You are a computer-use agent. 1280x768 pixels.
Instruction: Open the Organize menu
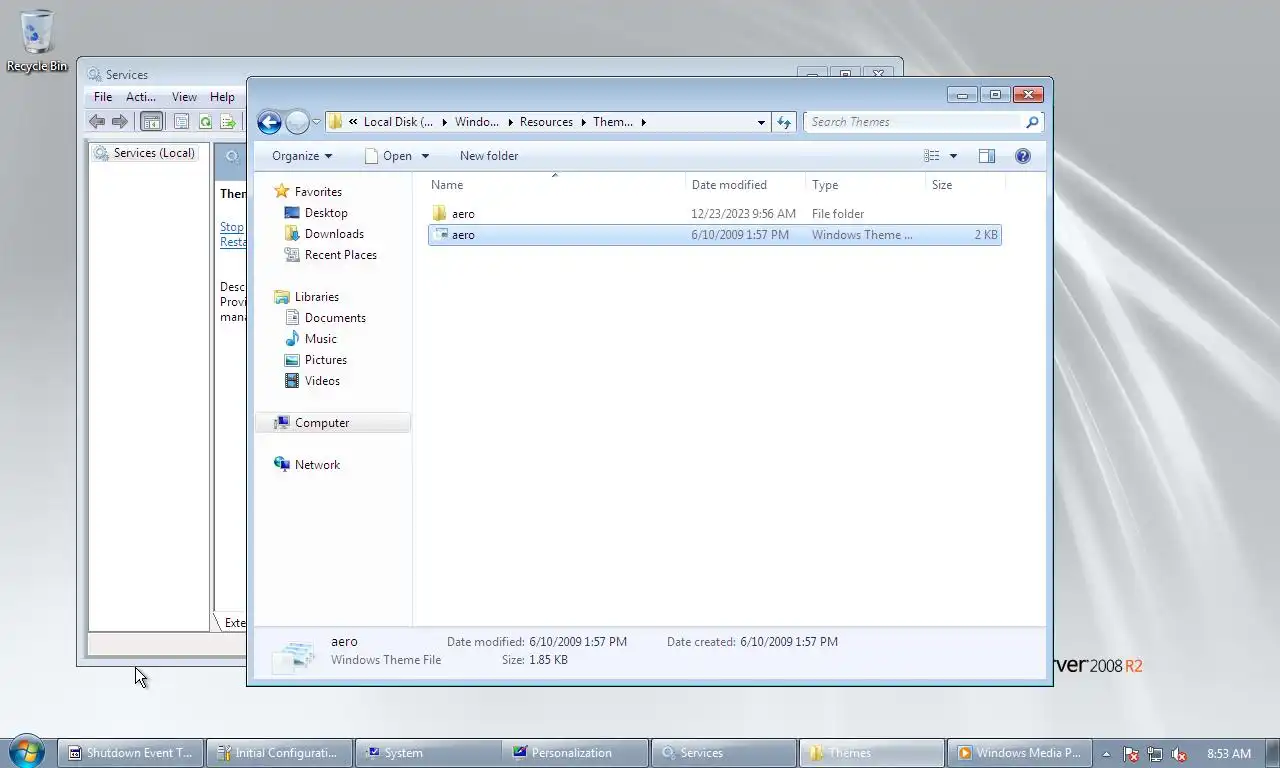(x=301, y=156)
